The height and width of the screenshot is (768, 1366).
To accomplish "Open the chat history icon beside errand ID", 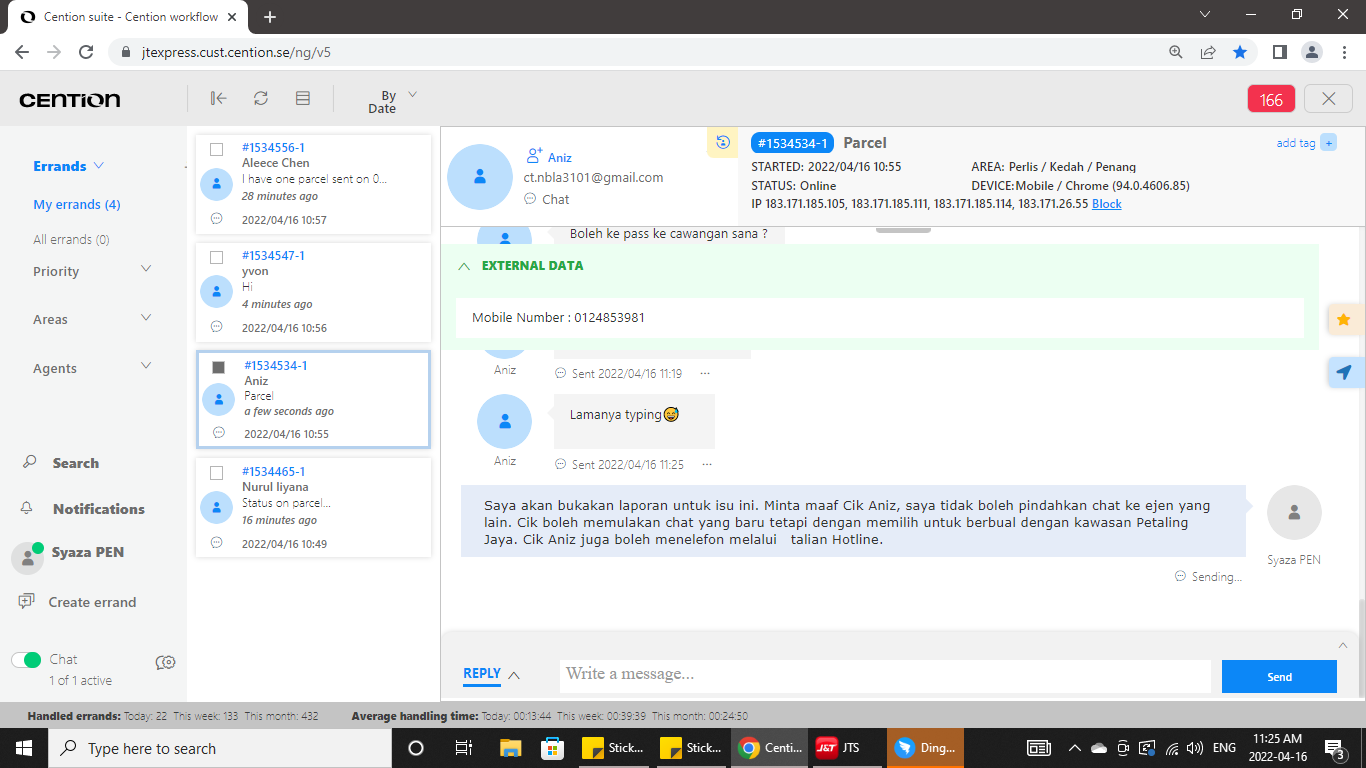I will (722, 143).
